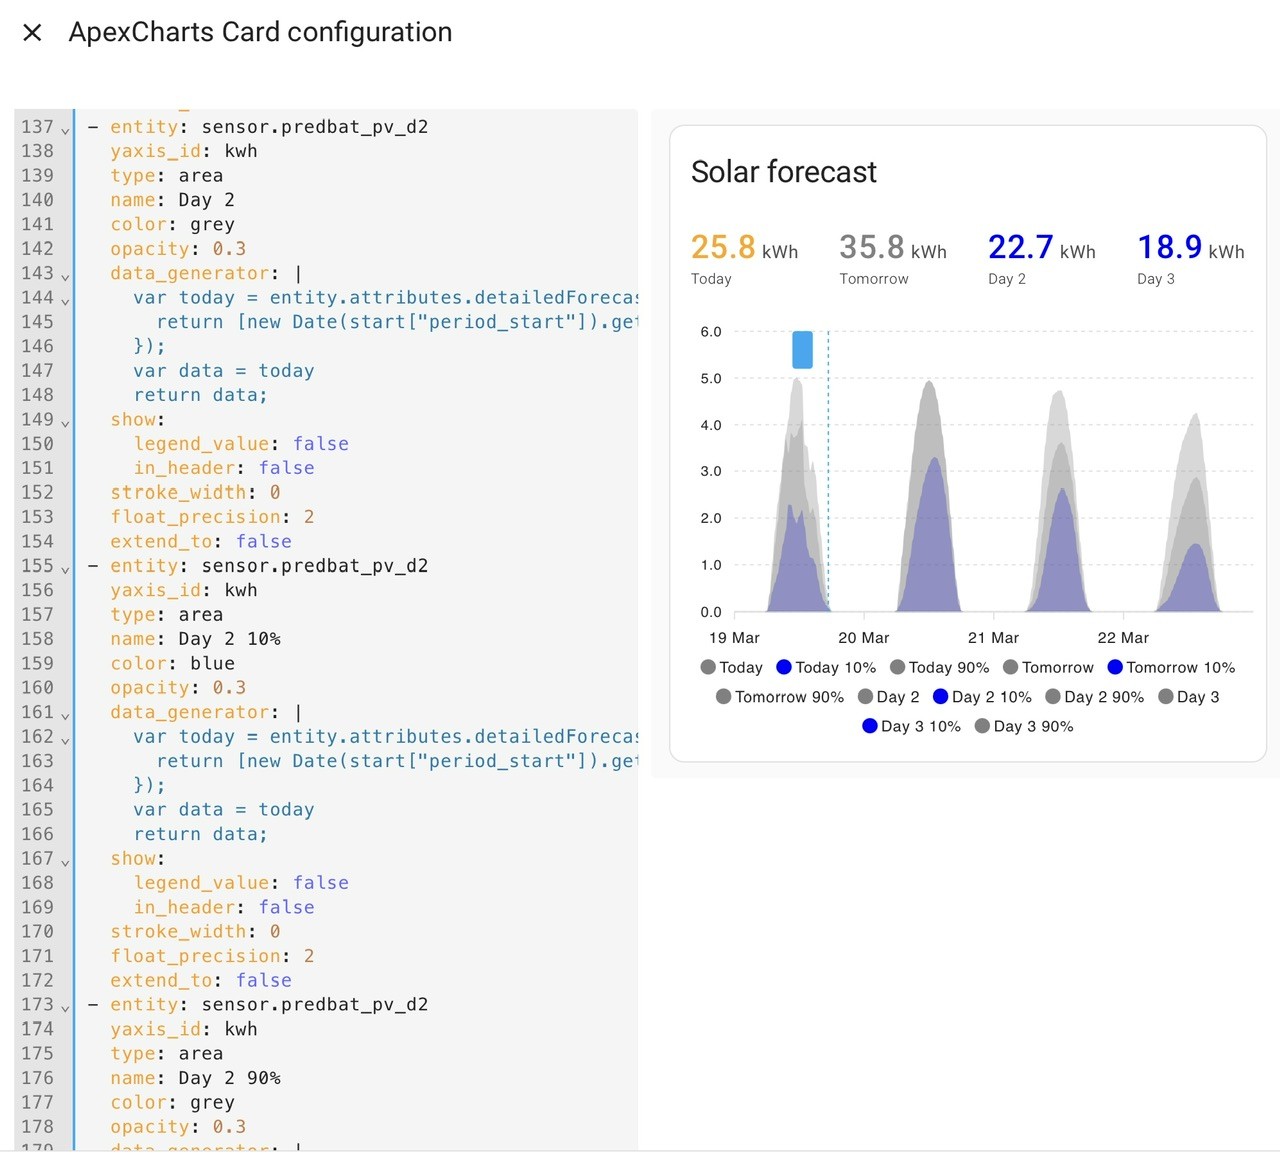Toggle Tomorrow 10% blue legend dot
This screenshot has height=1156, width=1280.
pyautogui.click(x=1115, y=667)
